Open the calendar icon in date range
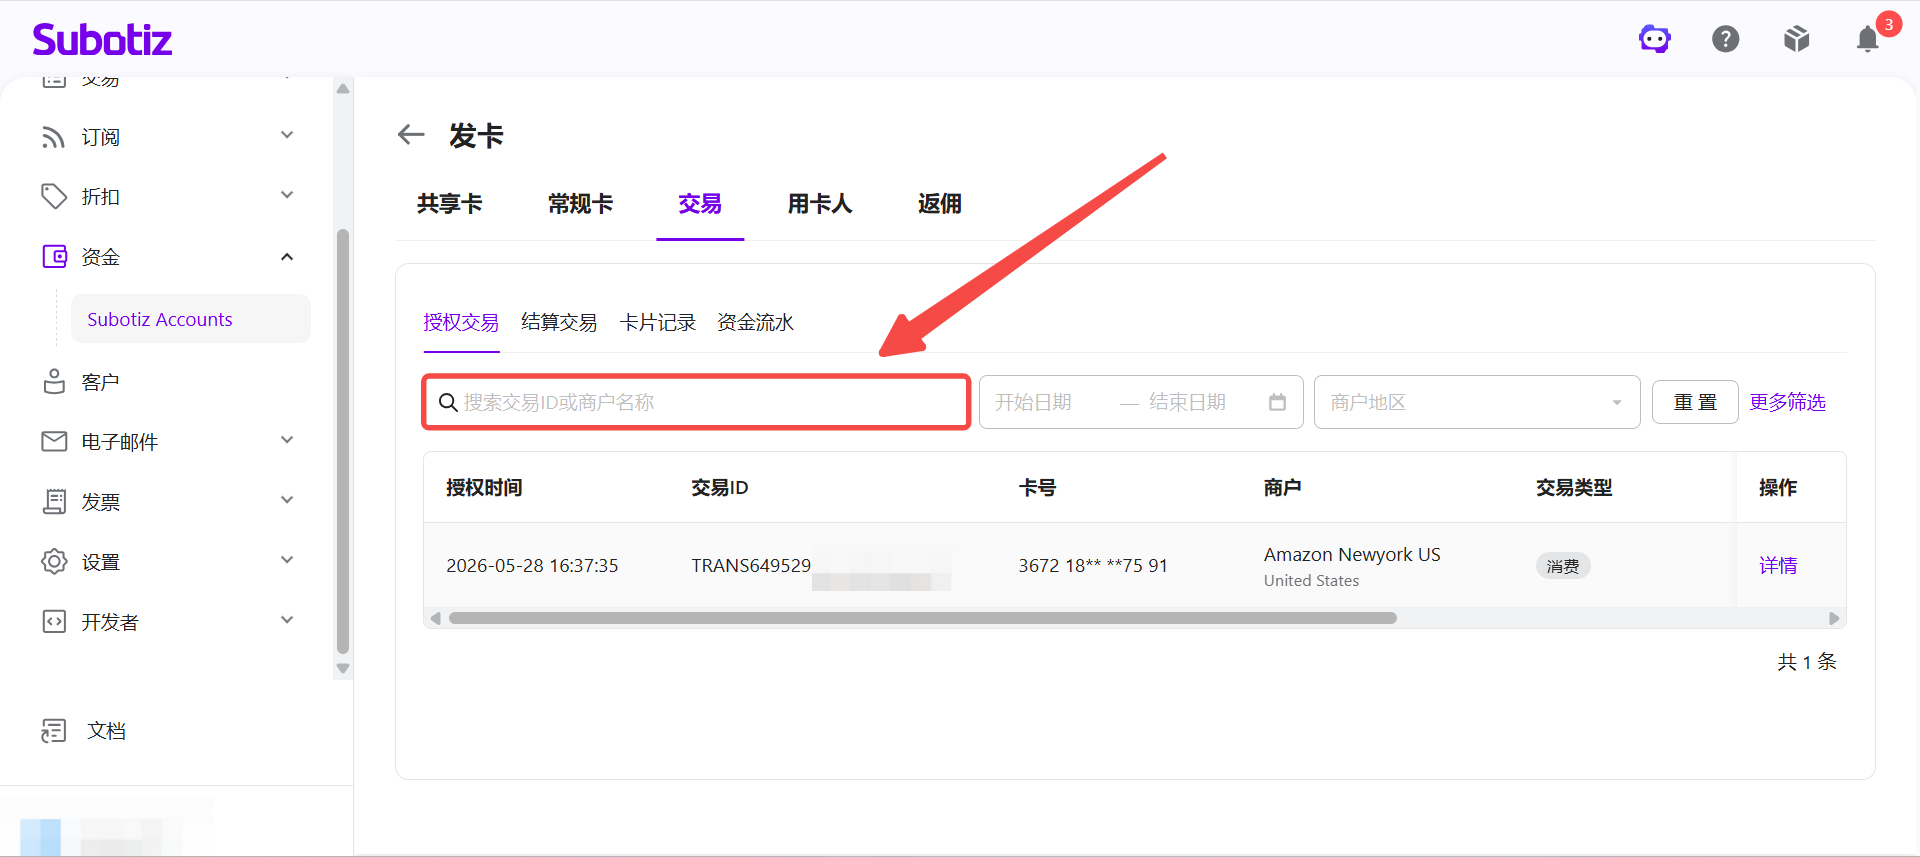 click(1277, 402)
